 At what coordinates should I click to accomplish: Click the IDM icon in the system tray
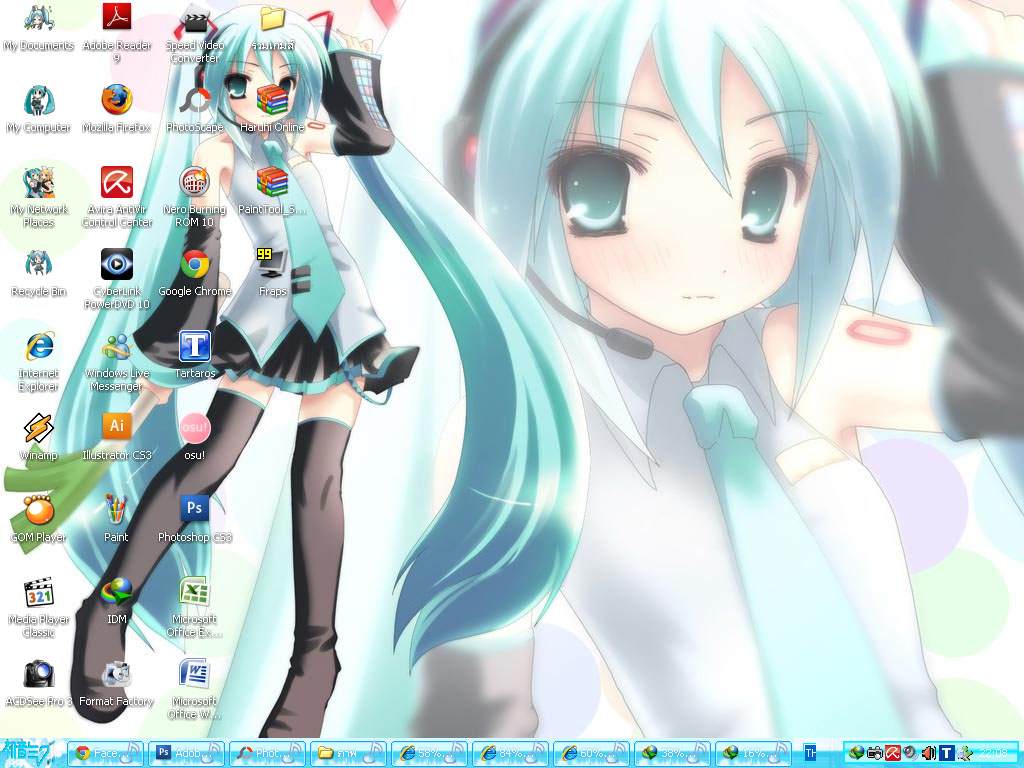point(856,753)
